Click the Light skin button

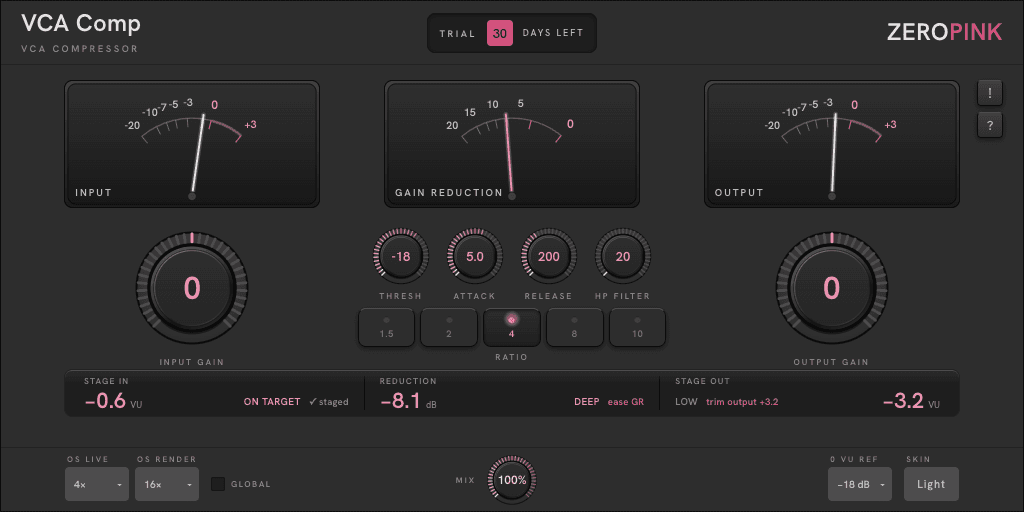[x=931, y=485]
